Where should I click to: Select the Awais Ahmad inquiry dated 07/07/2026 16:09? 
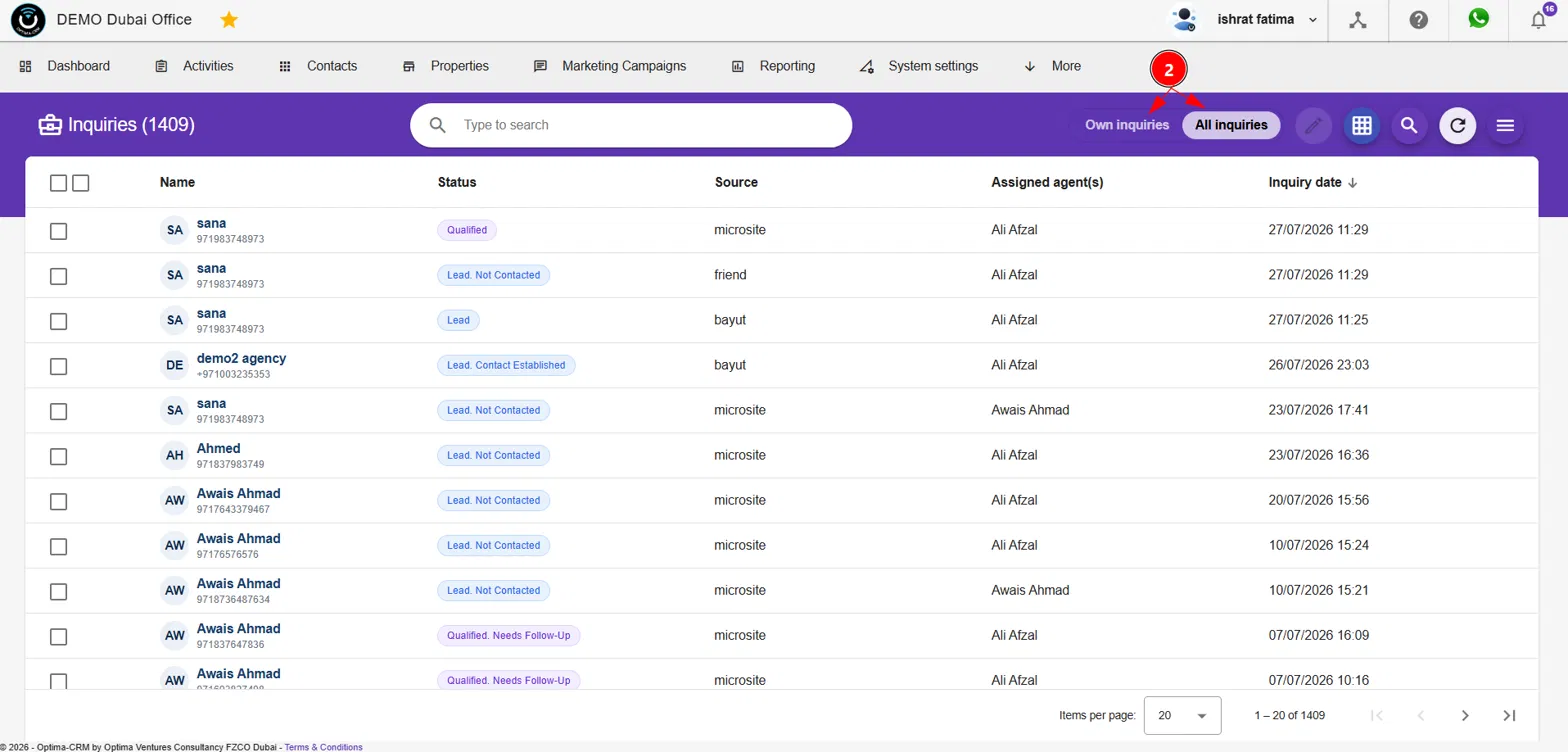tap(58, 636)
